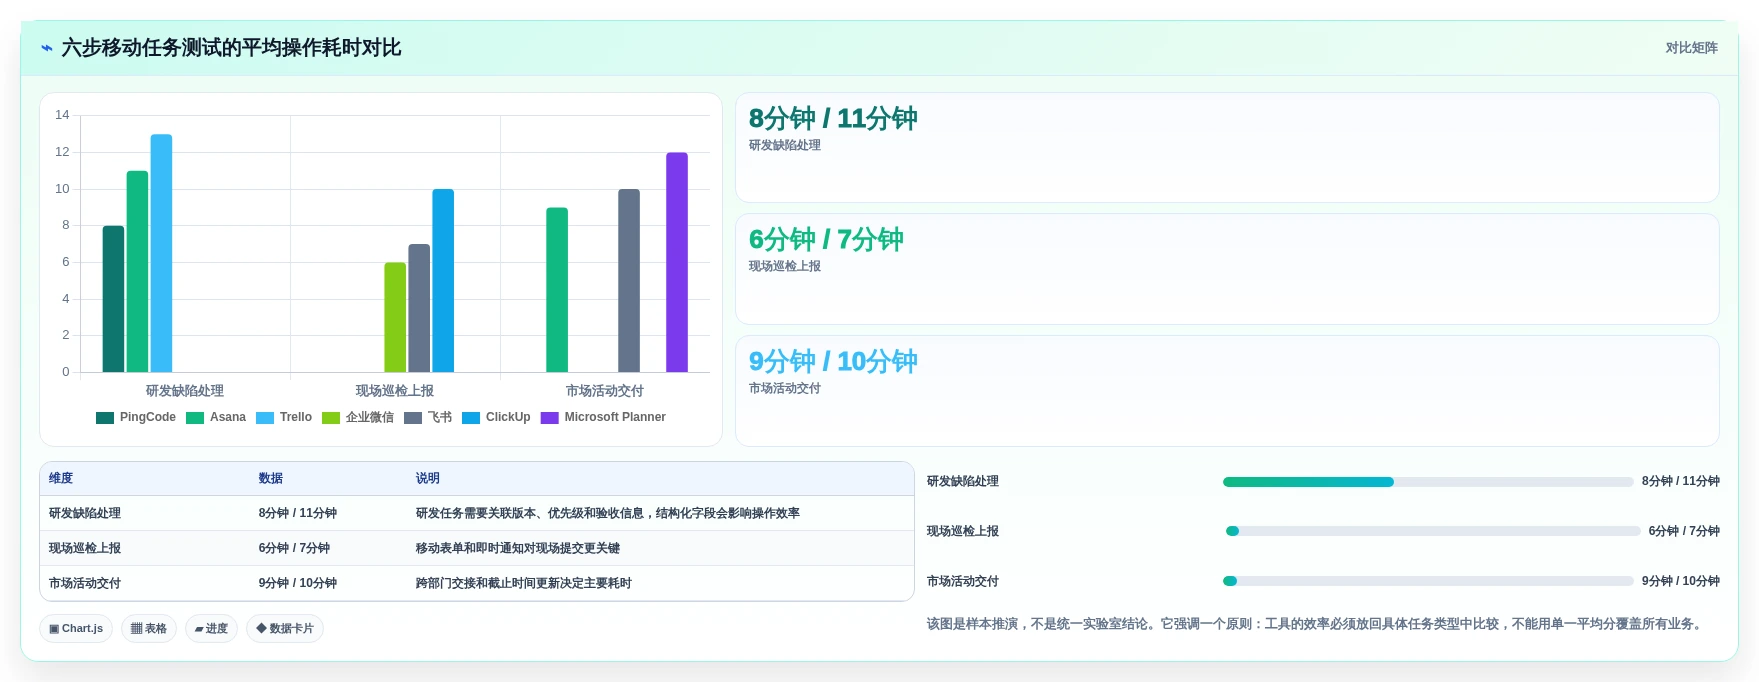This screenshot has width=1759, height=682.
Task: Click the 对比矩阵 label in the header
Action: coord(1691,48)
